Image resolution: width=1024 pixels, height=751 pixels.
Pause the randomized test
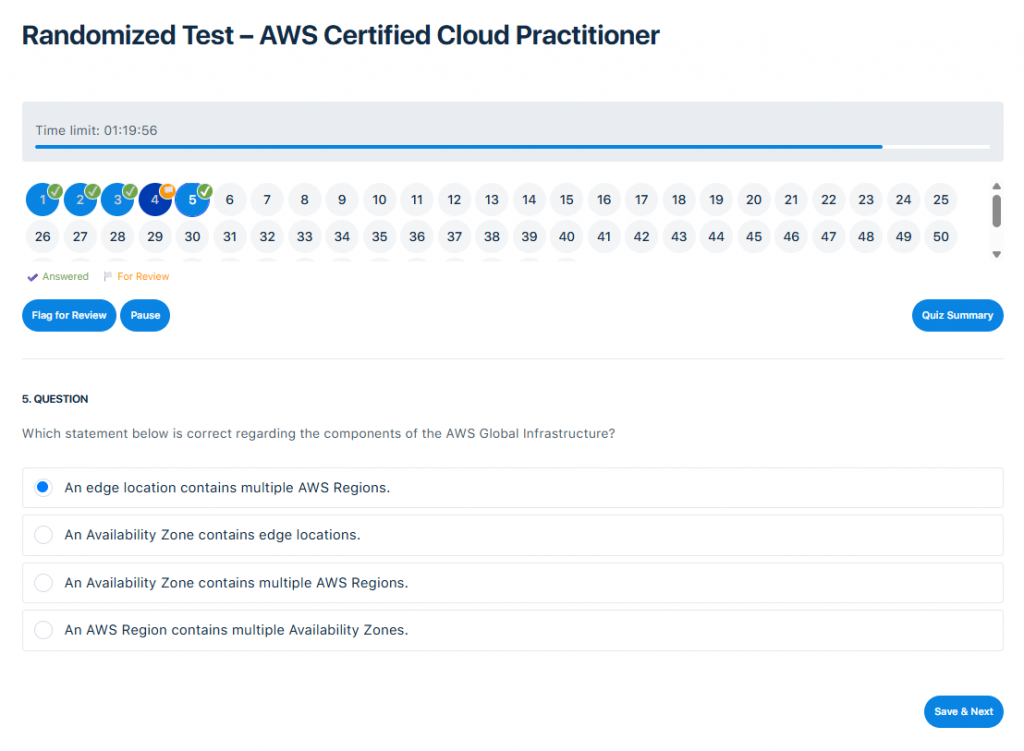coord(145,315)
